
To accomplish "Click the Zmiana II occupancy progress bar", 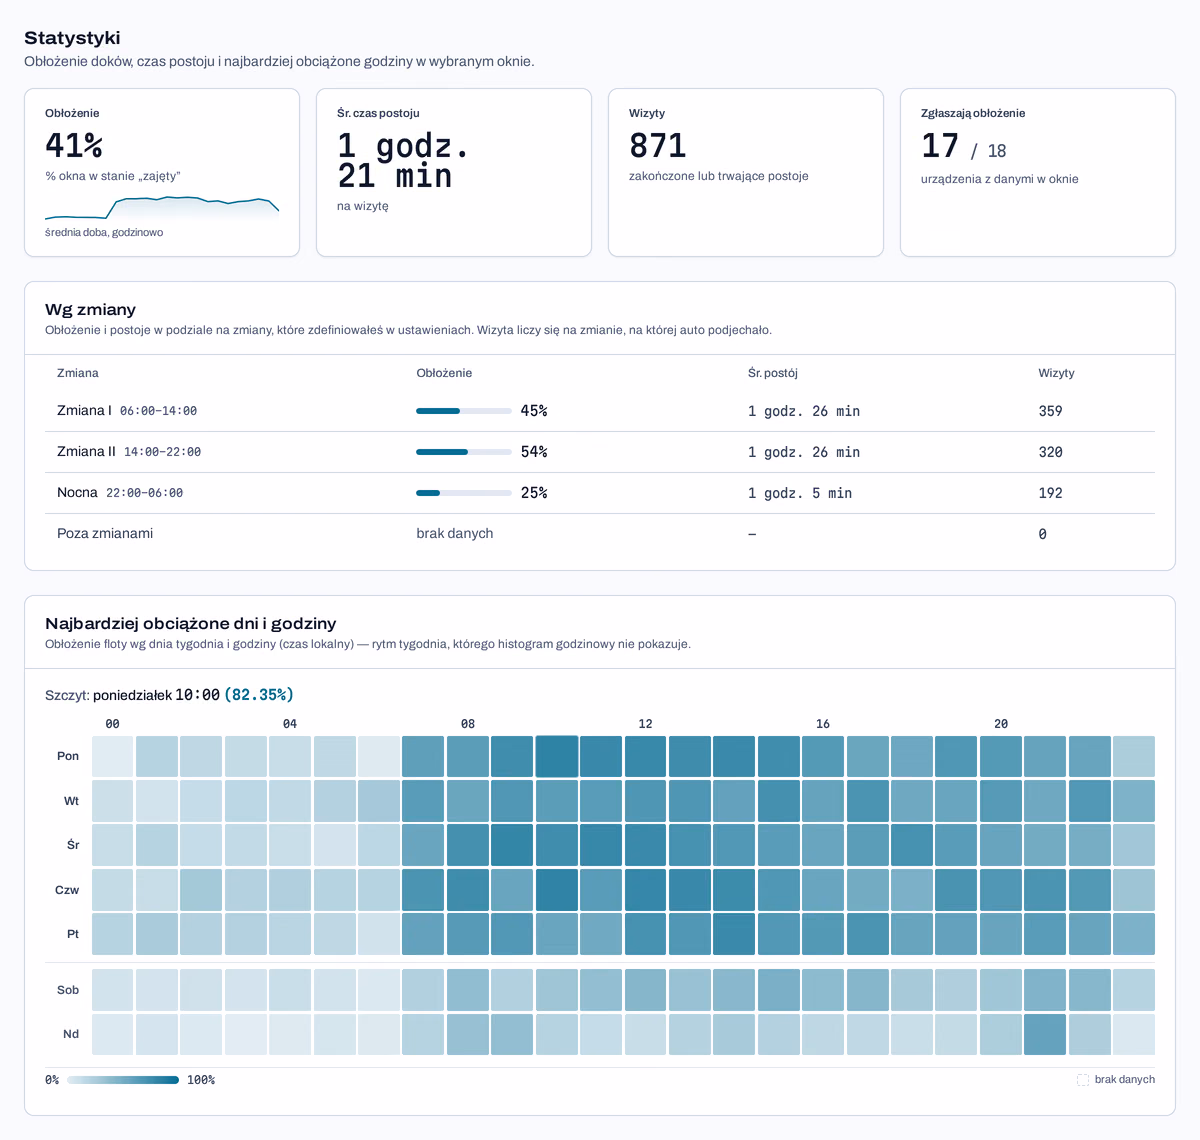I will tap(464, 452).
